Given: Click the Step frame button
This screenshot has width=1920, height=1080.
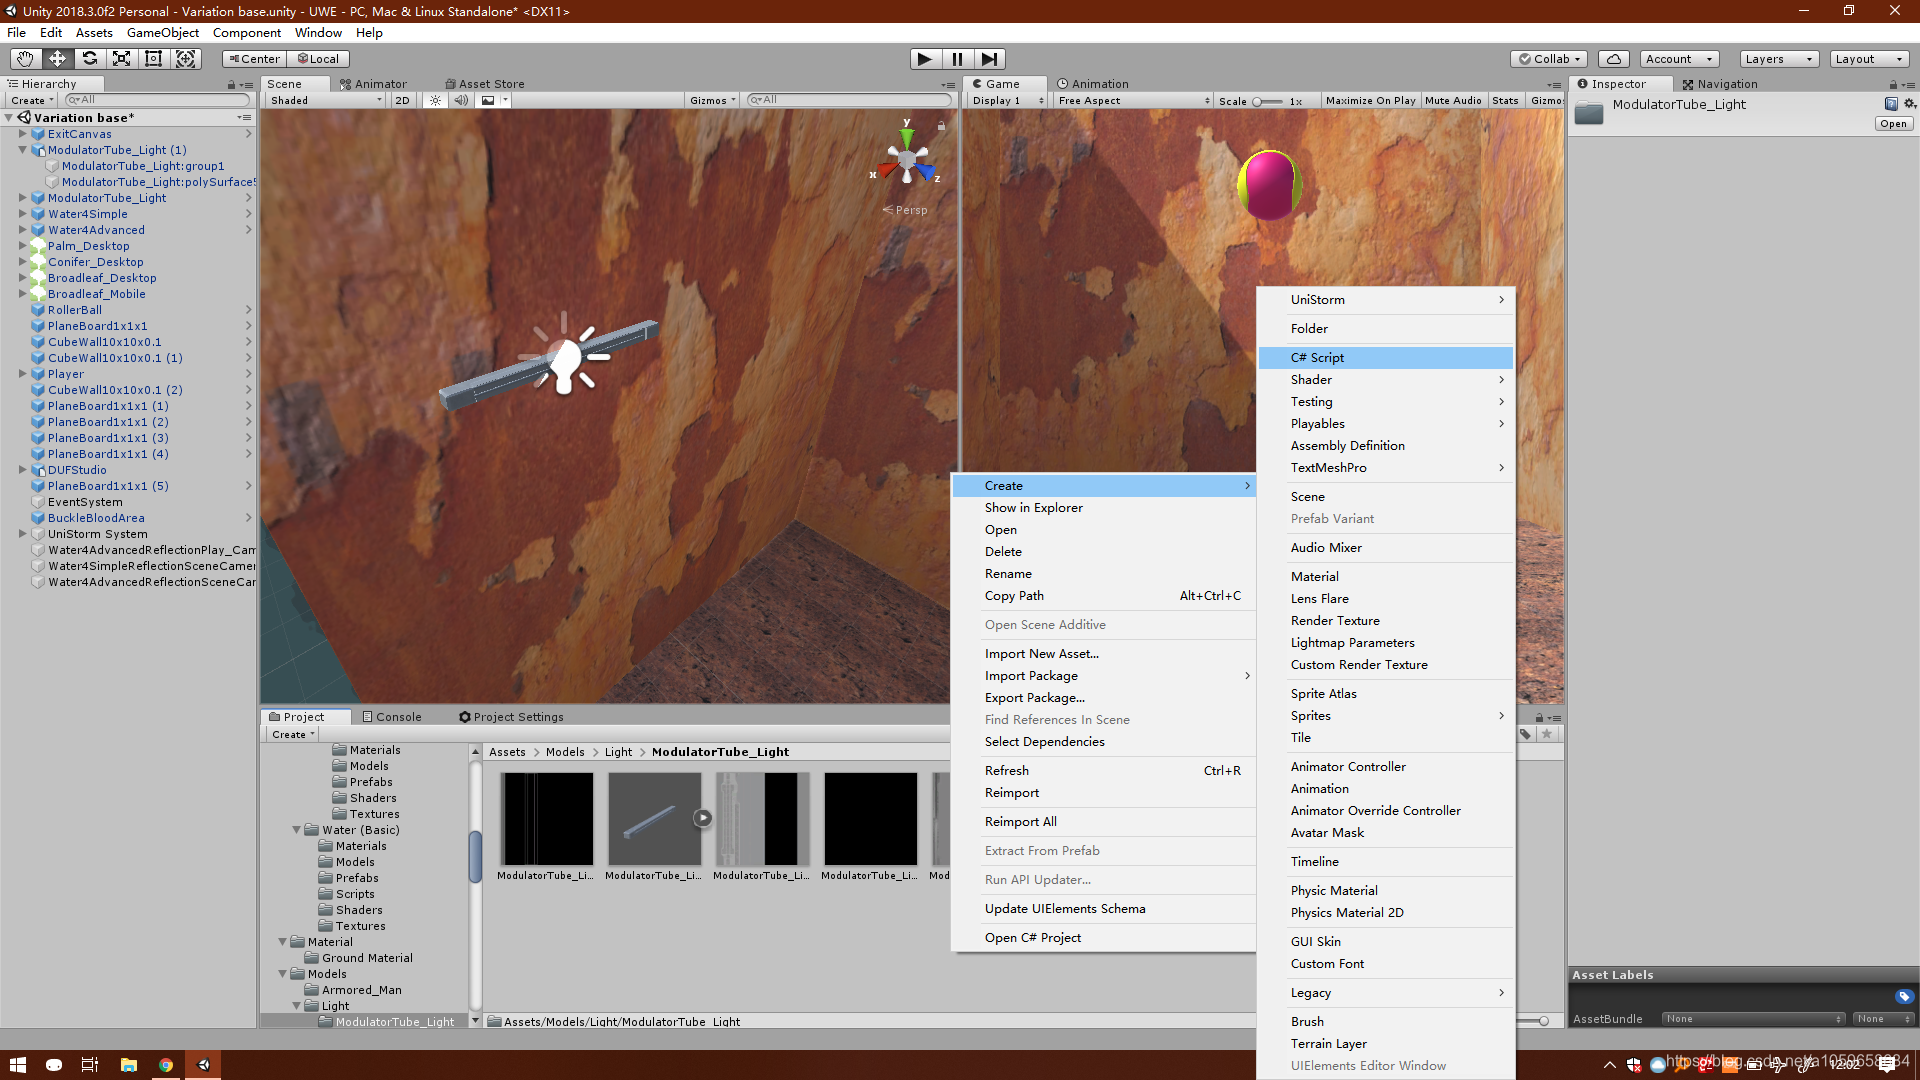Looking at the screenshot, I should [989, 59].
